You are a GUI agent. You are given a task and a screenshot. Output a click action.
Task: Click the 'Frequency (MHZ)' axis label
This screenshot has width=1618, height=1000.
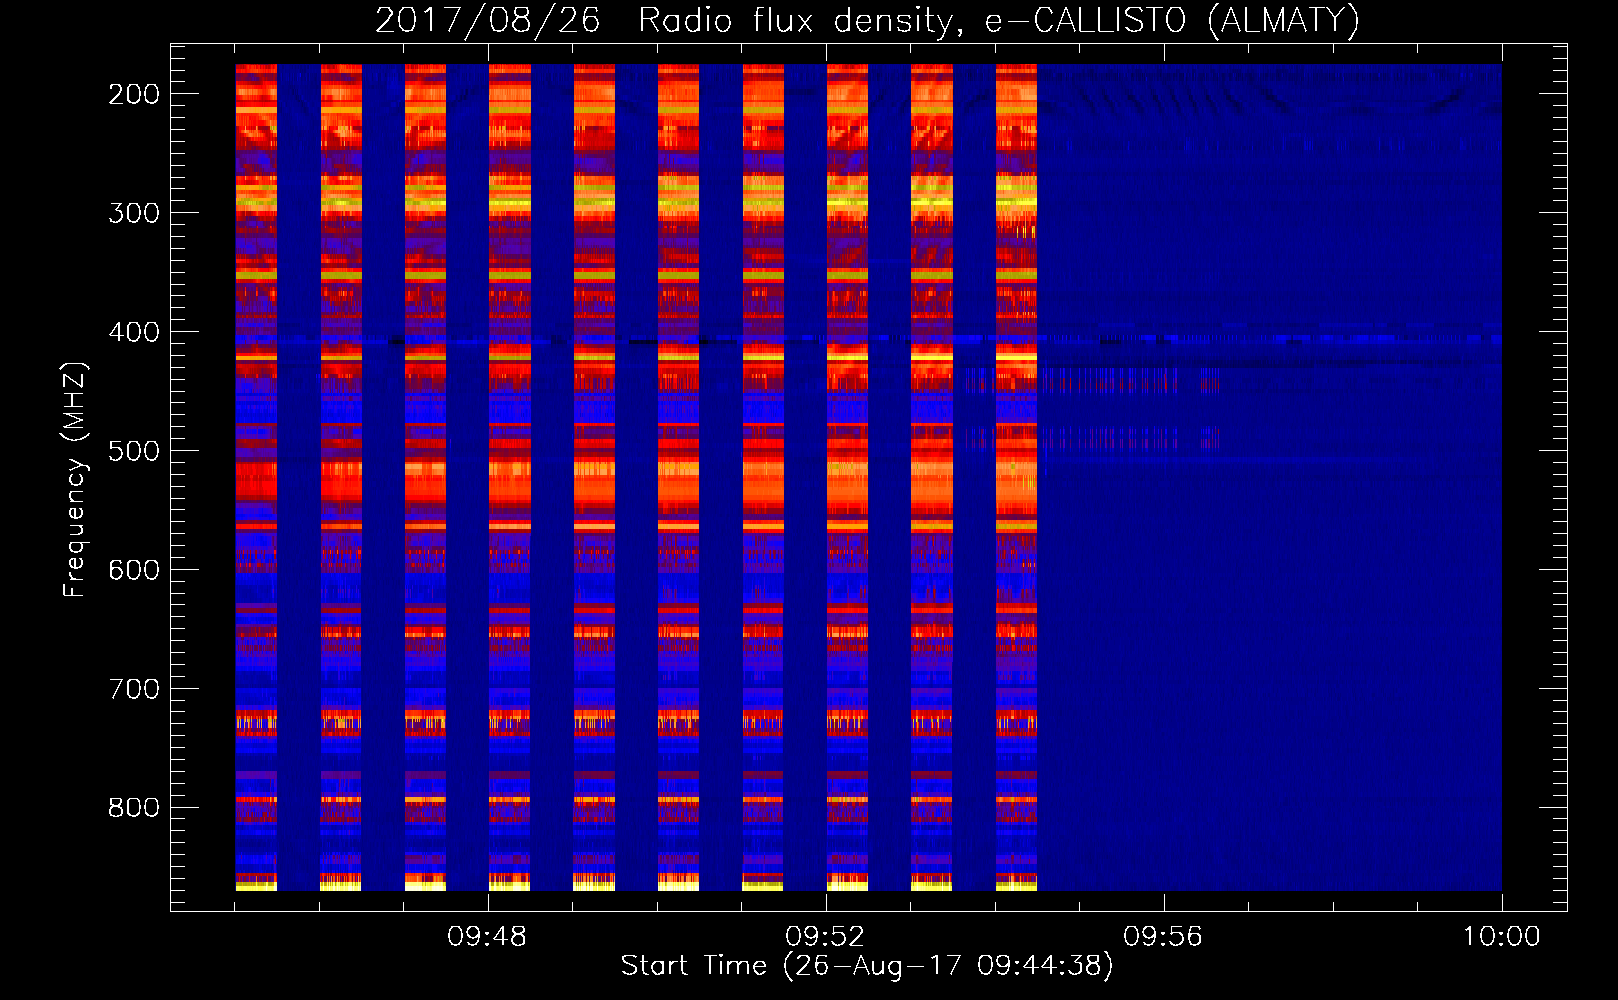pyautogui.click(x=75, y=479)
